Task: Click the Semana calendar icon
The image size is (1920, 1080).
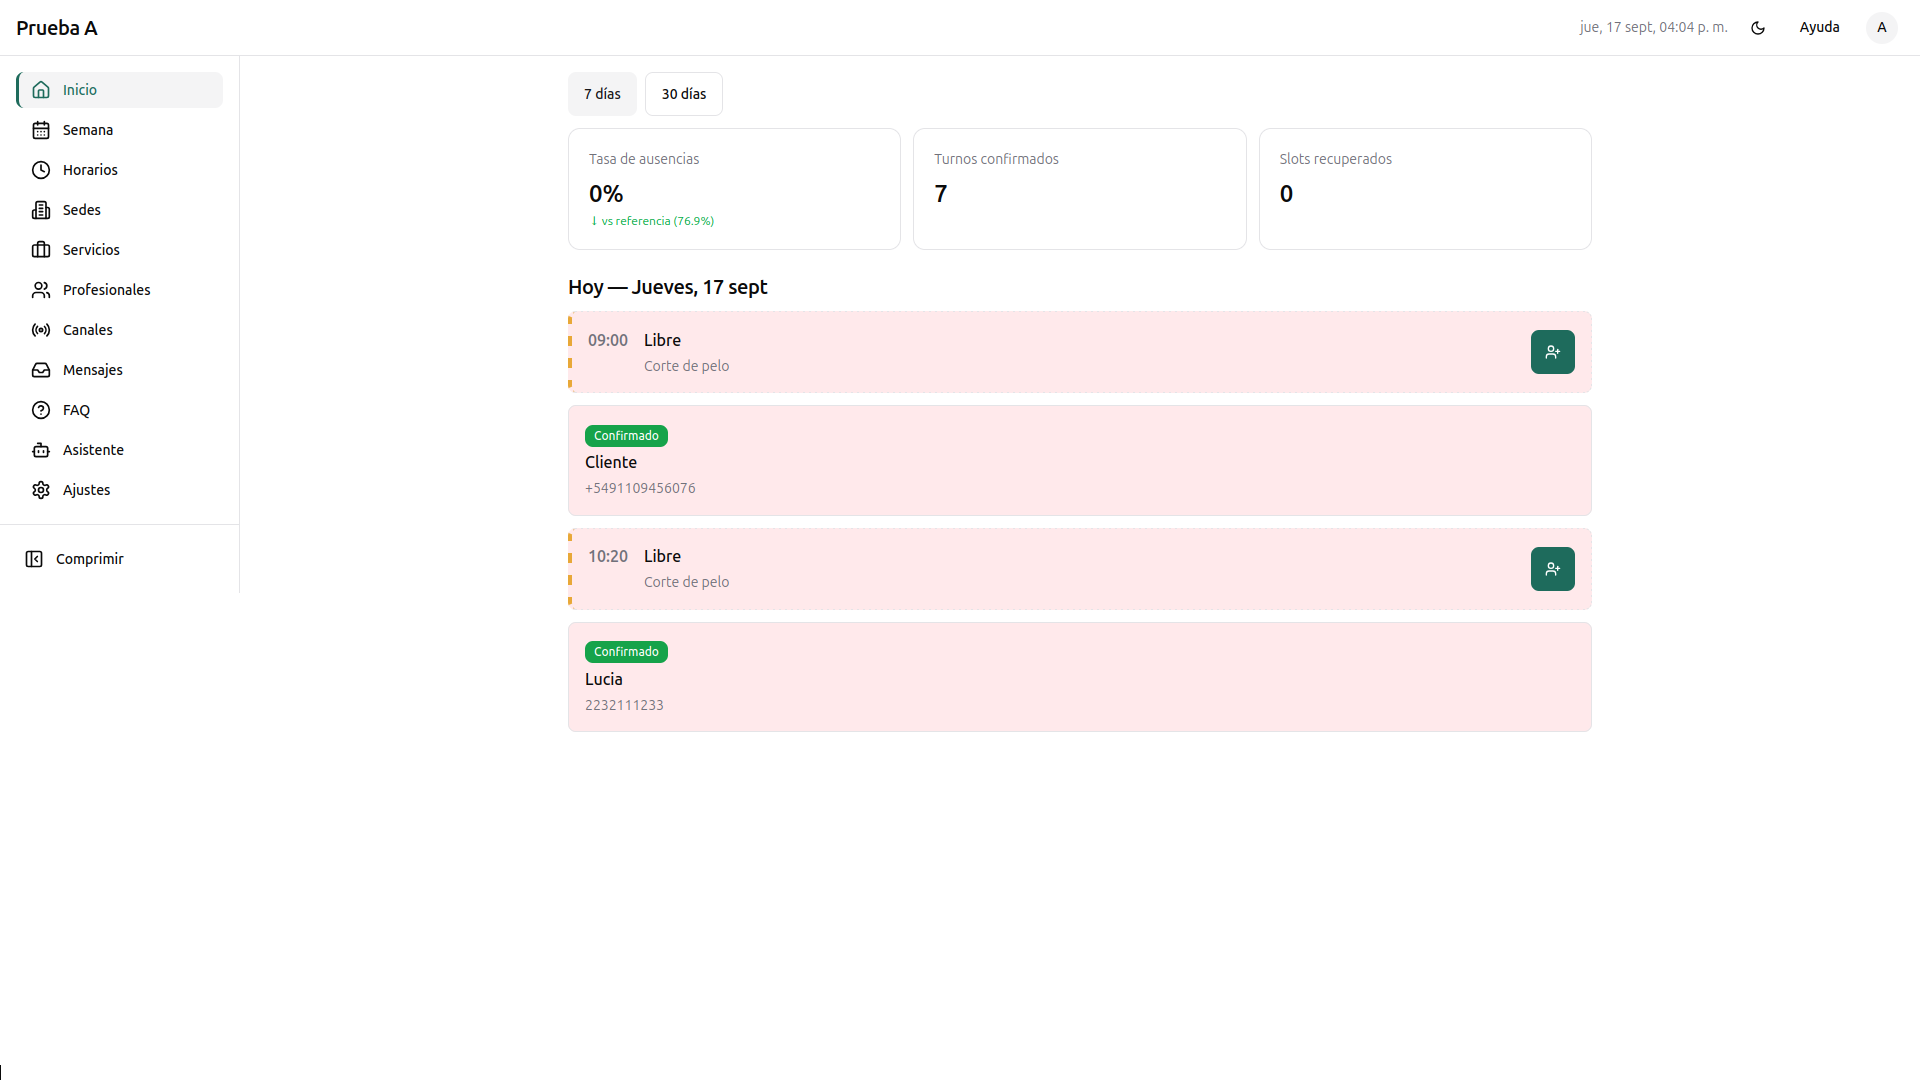Action: (x=41, y=130)
